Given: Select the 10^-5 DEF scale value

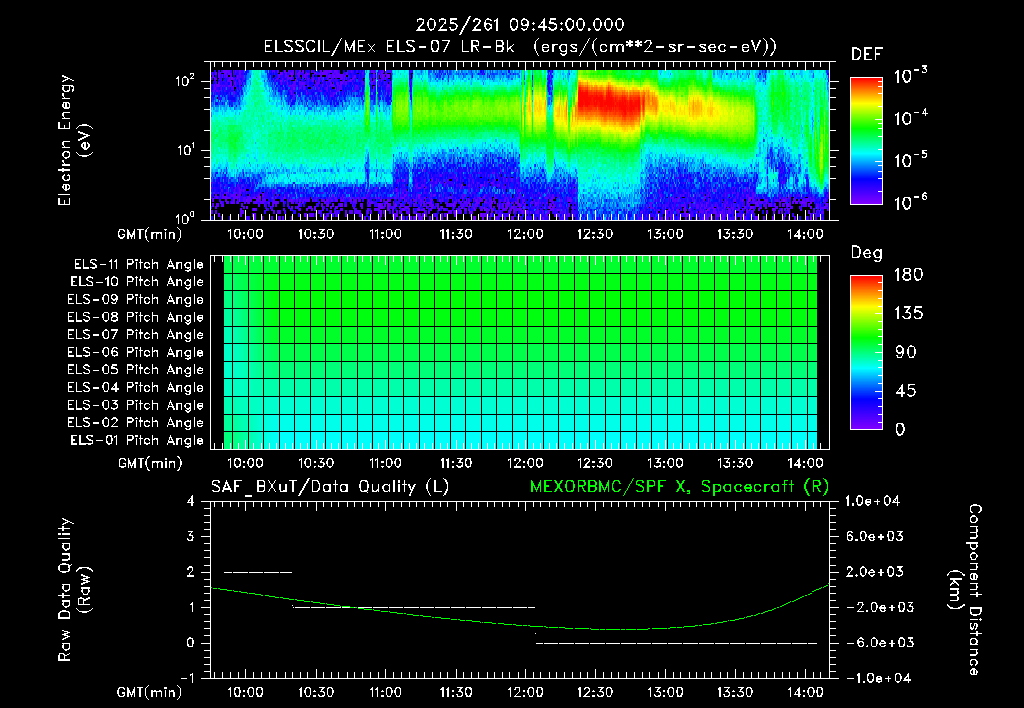Looking at the screenshot, I should click(x=910, y=159).
